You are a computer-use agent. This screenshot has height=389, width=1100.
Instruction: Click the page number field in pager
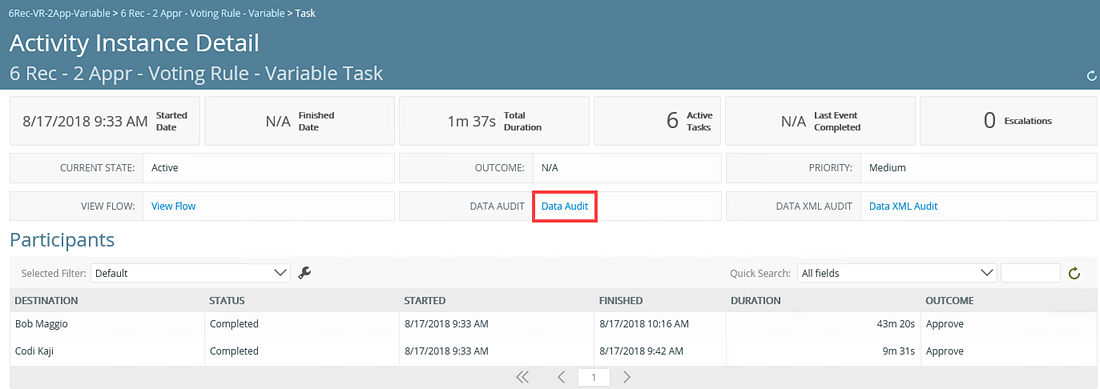[594, 378]
